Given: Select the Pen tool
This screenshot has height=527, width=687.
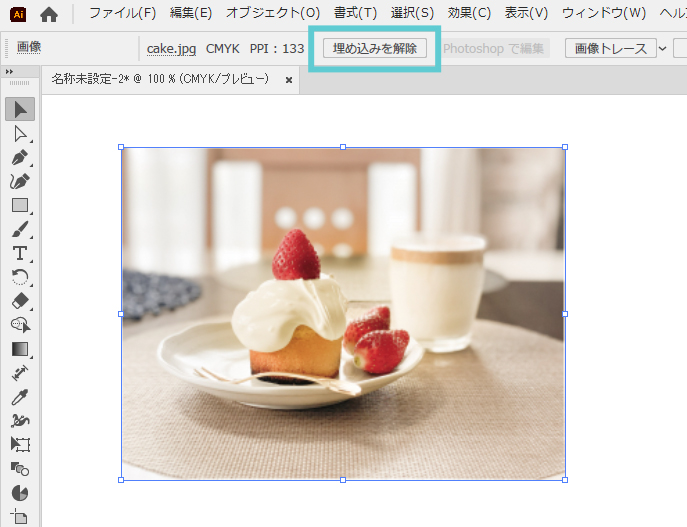Looking at the screenshot, I should click(20, 158).
